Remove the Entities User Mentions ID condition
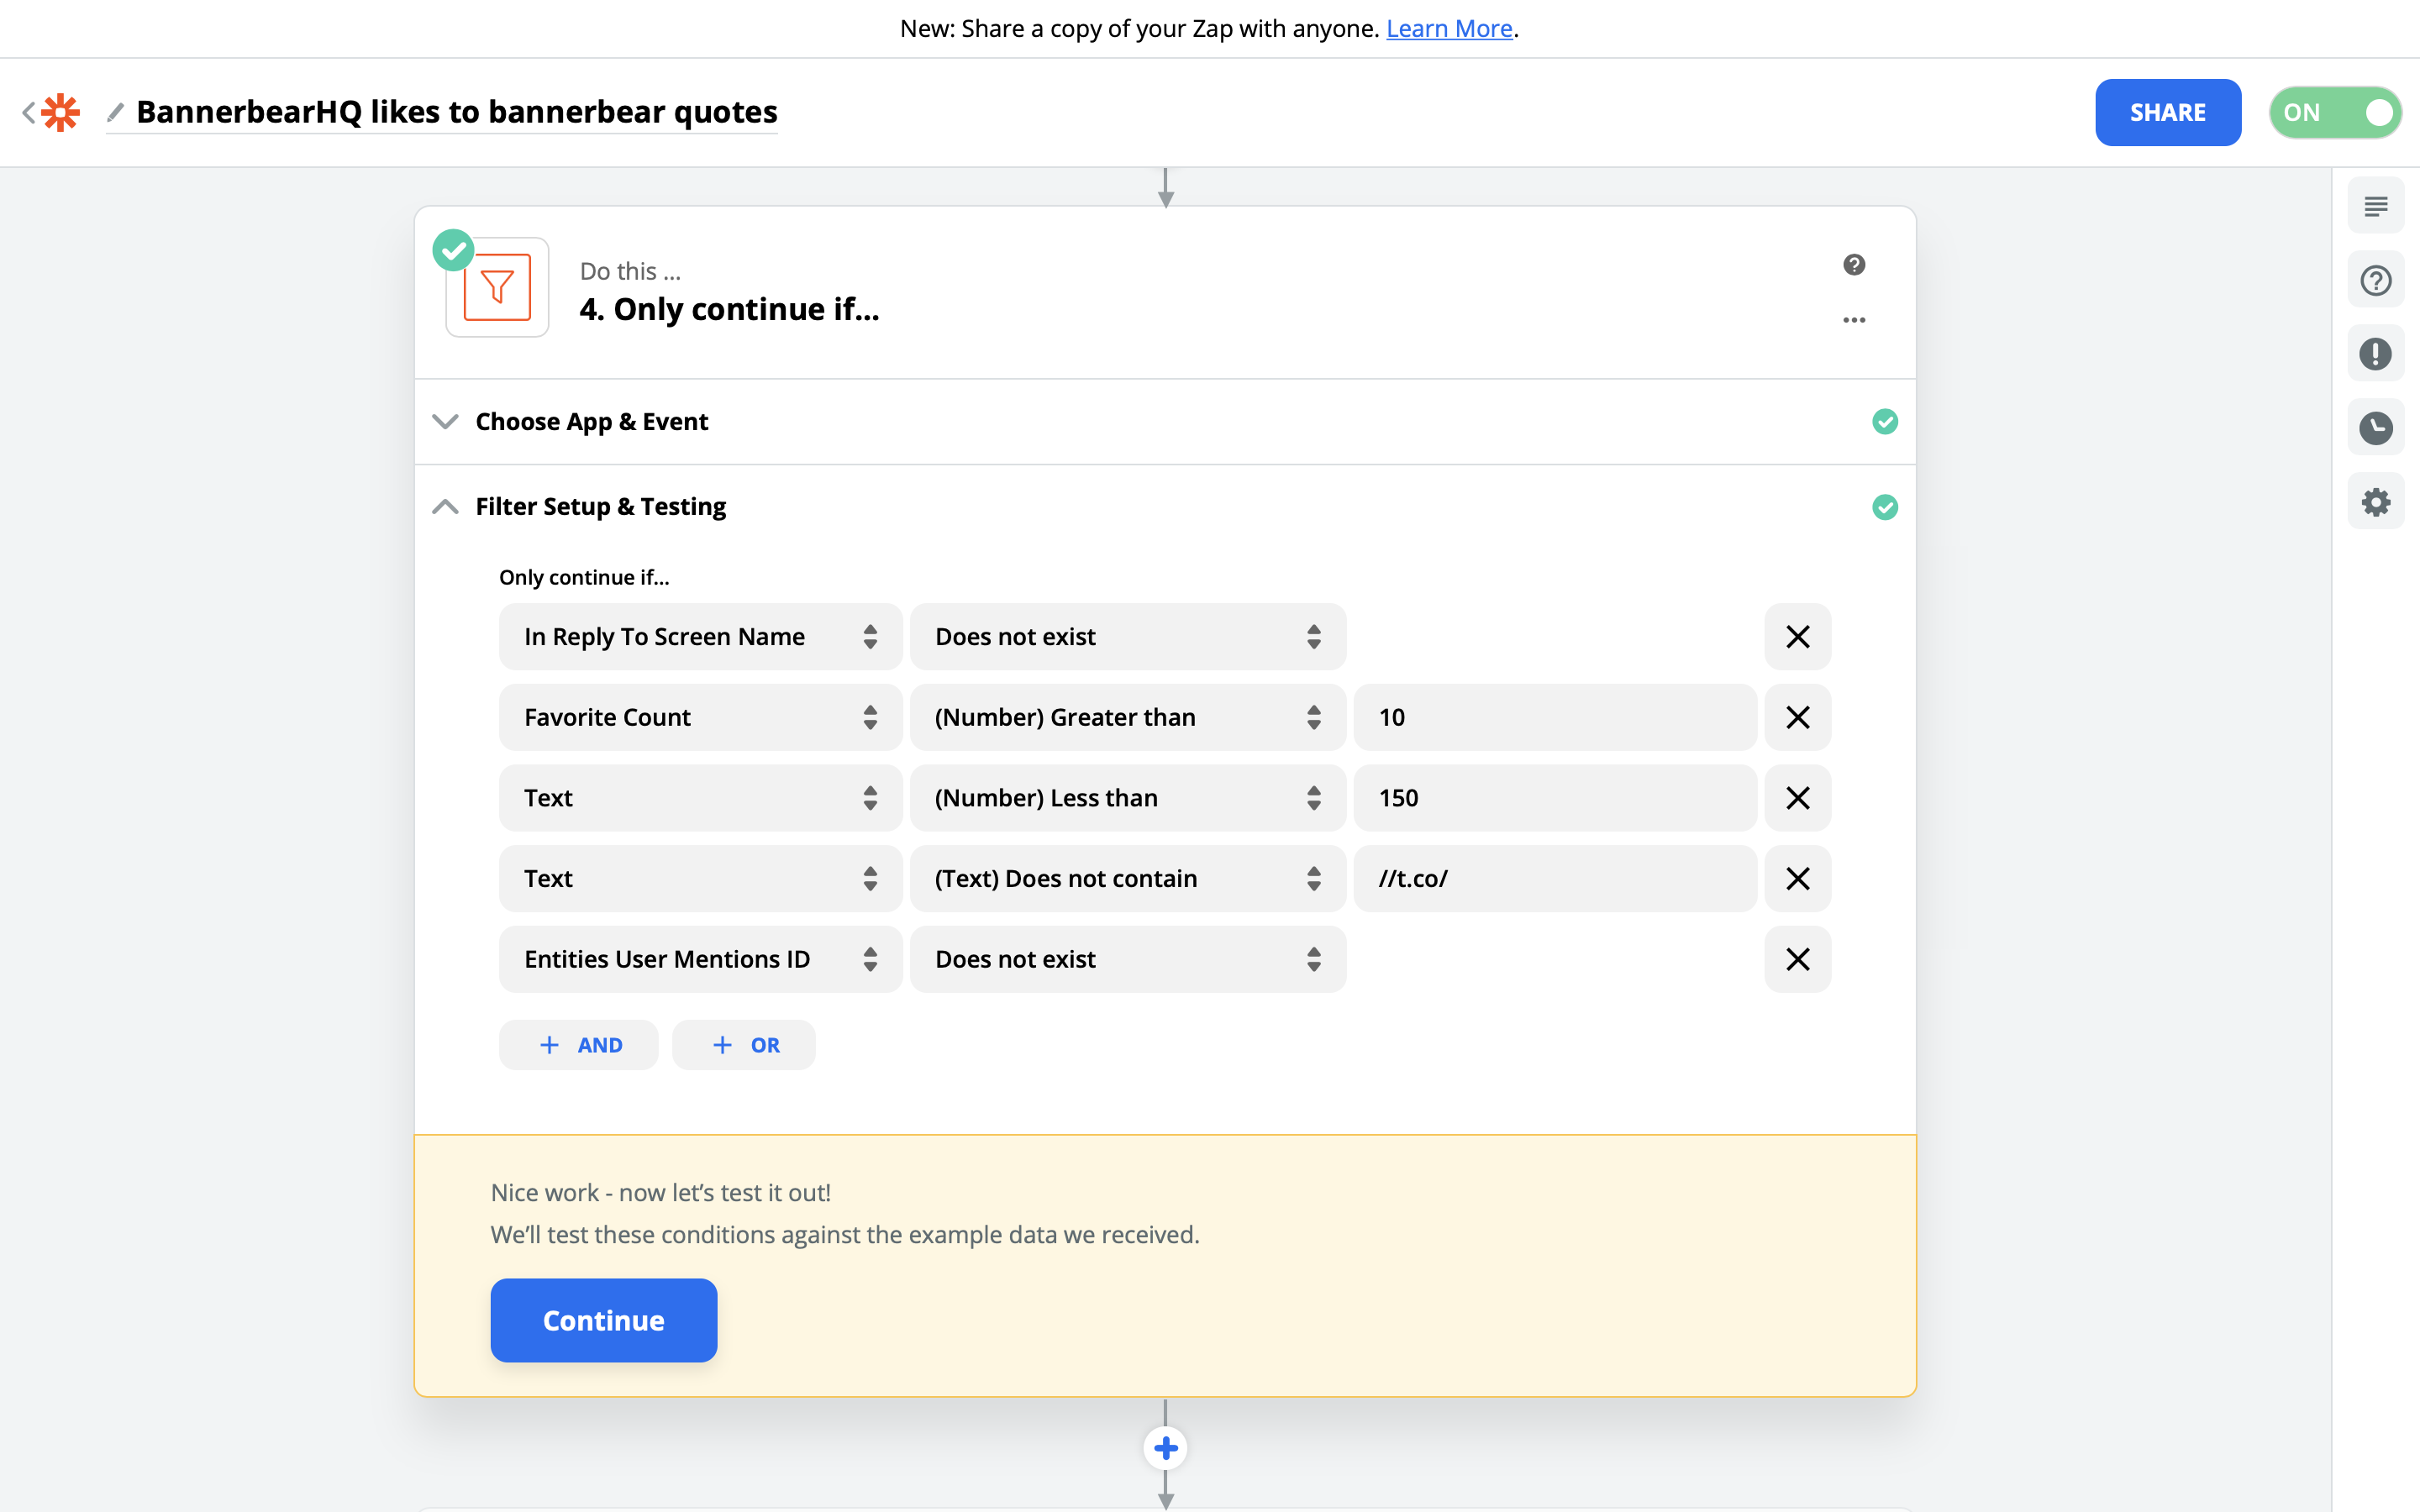This screenshot has width=2420, height=1512. (1798, 959)
